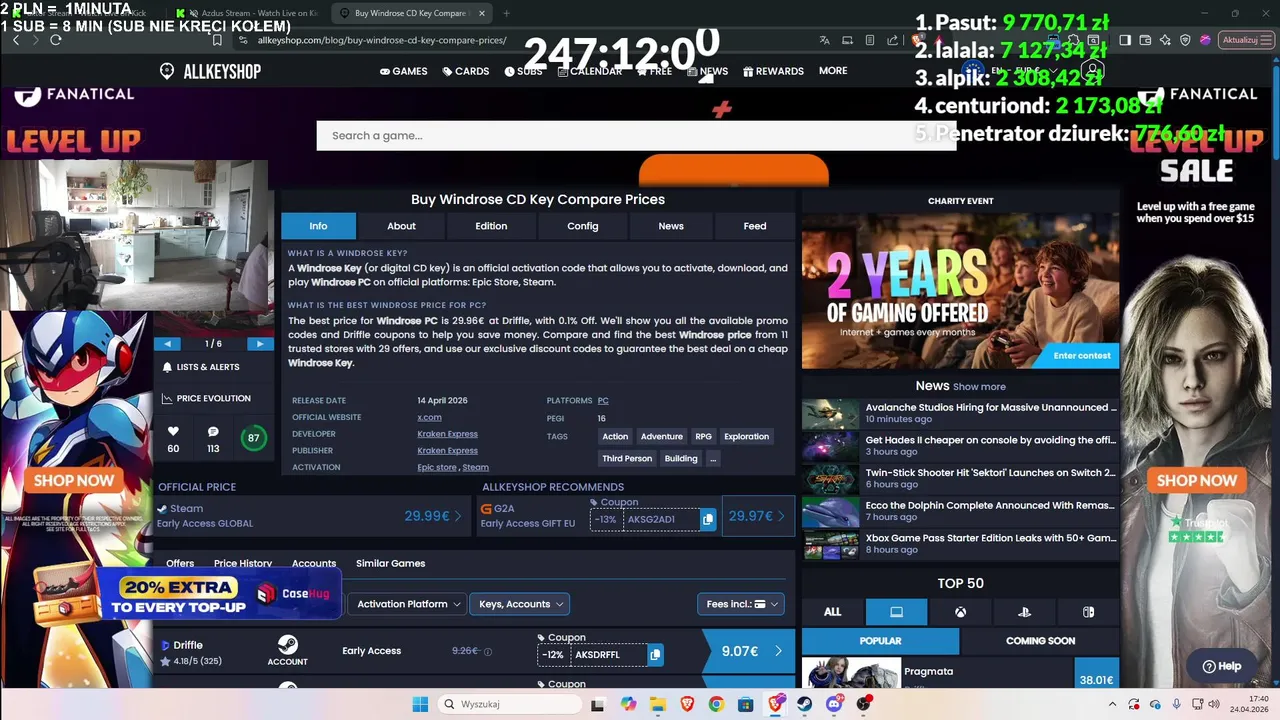Select ALL platforms in Top 50

(832, 612)
